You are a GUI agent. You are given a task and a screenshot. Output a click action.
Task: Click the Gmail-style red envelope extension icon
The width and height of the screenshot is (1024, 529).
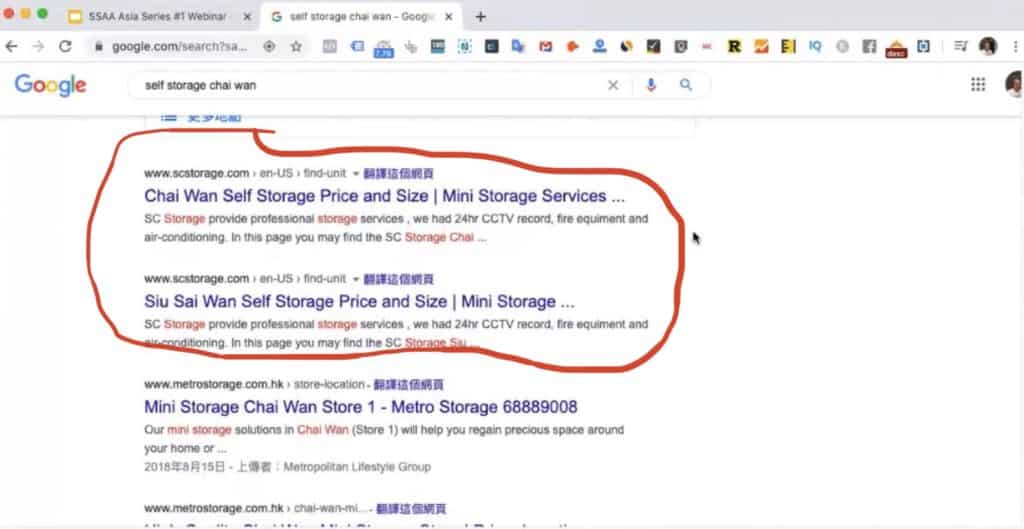(x=545, y=46)
